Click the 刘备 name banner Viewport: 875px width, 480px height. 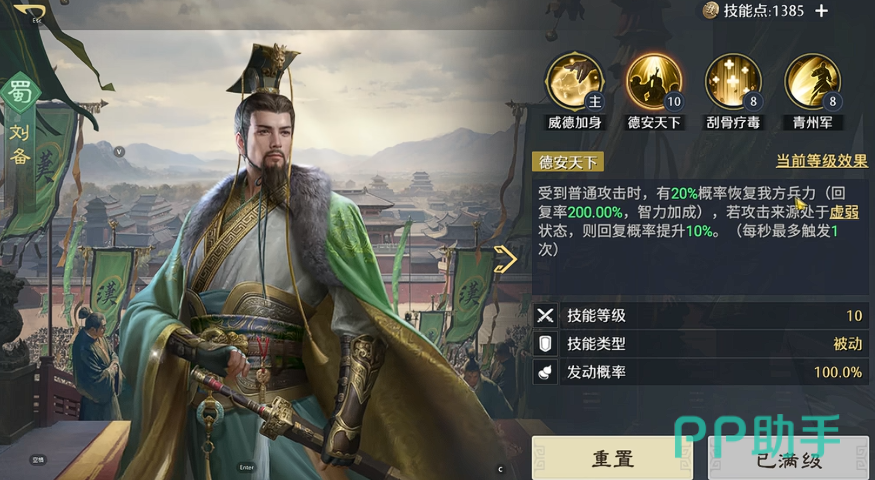pyautogui.click(x=20, y=144)
